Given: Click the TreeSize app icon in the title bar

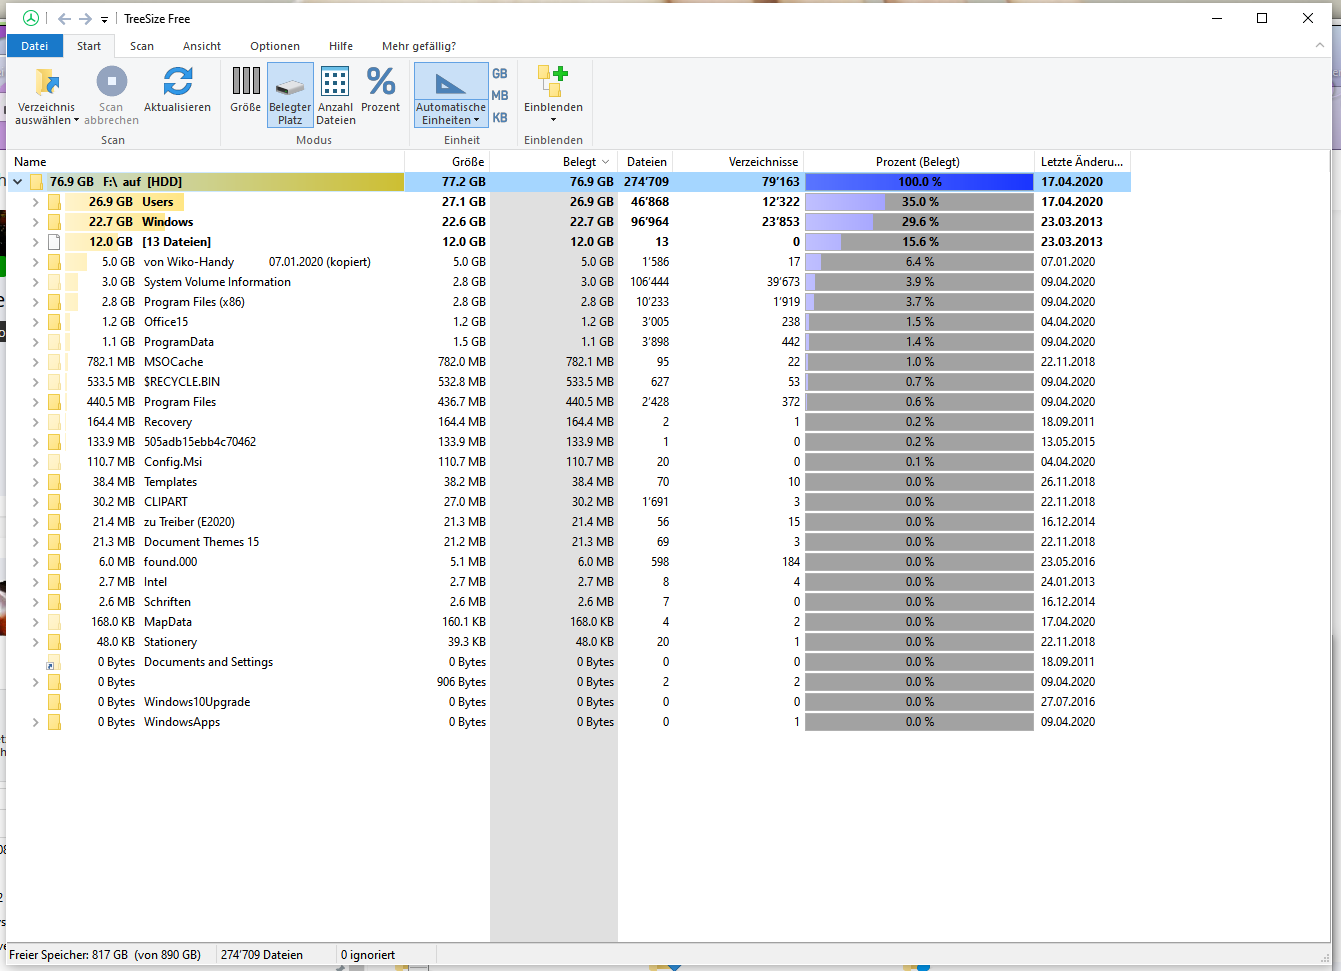Looking at the screenshot, I should pos(31,18).
